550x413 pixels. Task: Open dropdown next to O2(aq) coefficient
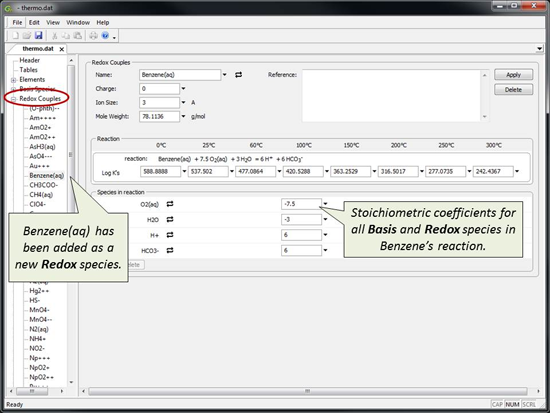pos(325,204)
